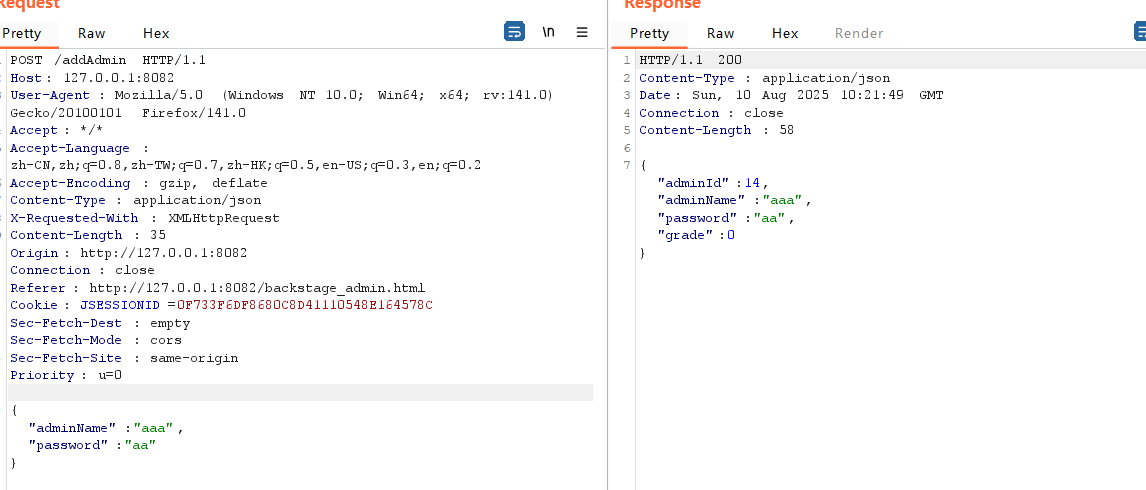Image resolution: width=1146 pixels, height=490 pixels.
Task: Click the partially visible response wrap icon
Action: (1140, 32)
